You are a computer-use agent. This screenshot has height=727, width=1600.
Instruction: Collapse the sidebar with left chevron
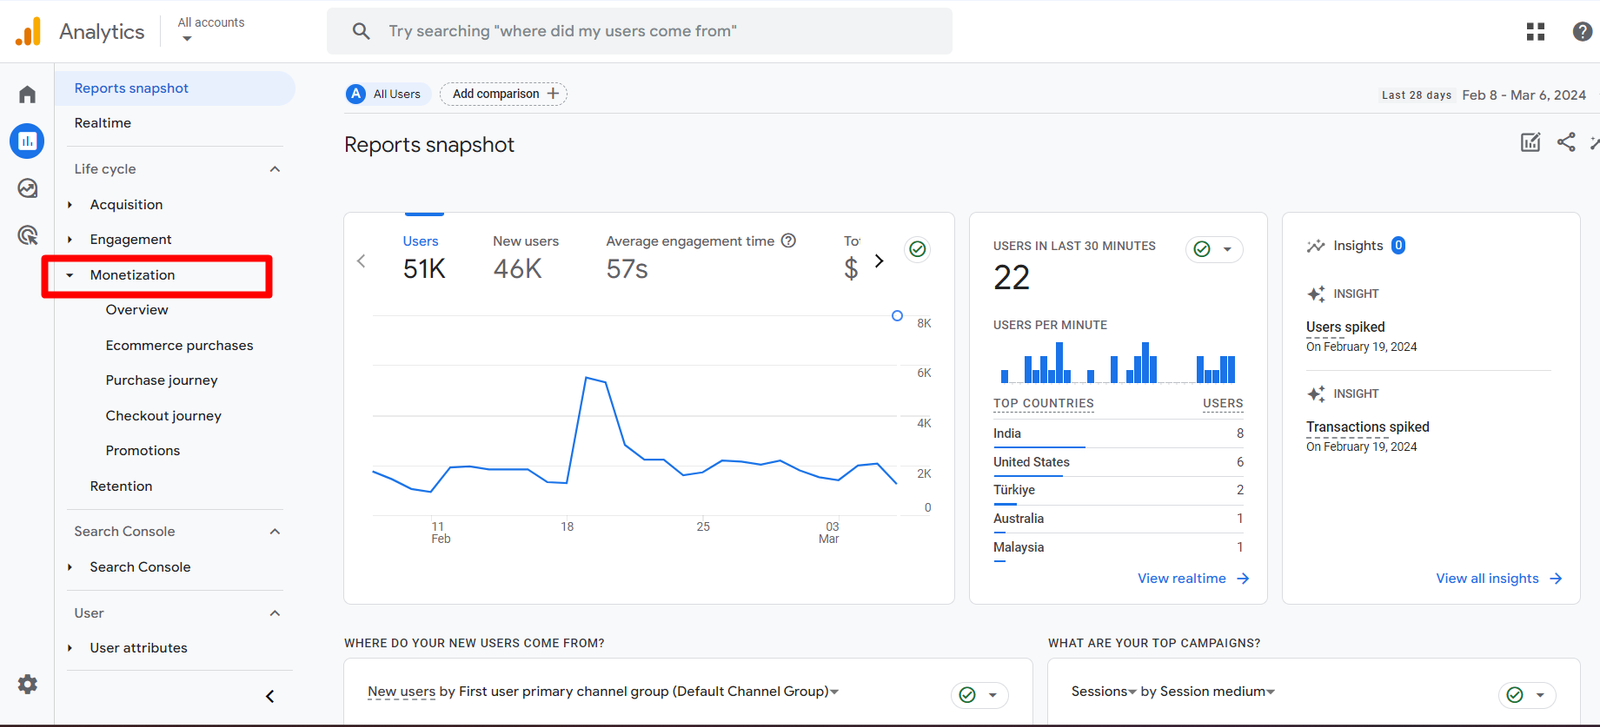[x=269, y=696]
